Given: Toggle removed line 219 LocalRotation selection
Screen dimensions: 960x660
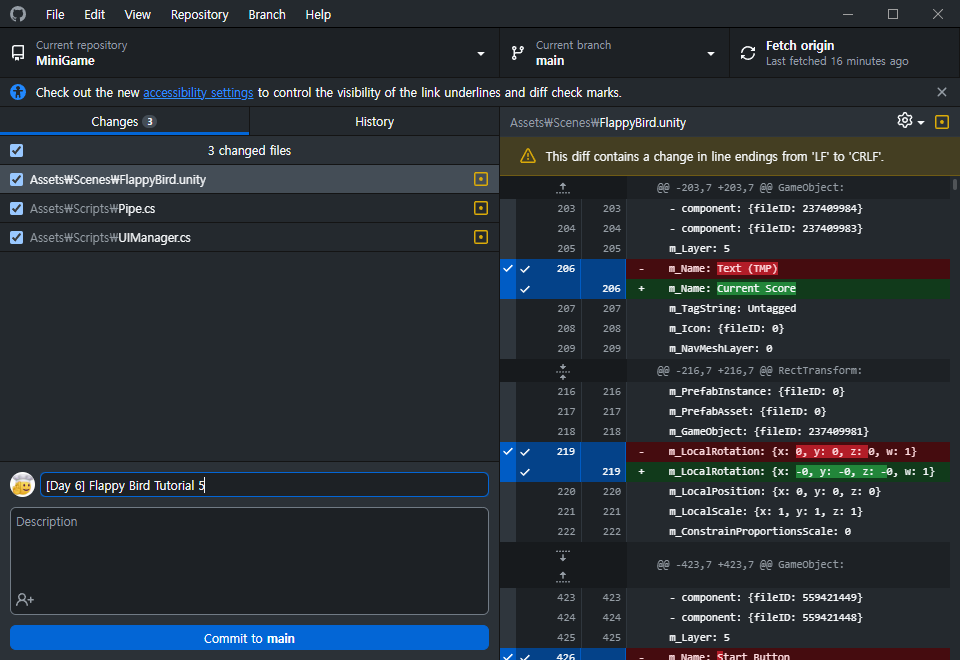Looking at the screenshot, I should click(x=525, y=452).
